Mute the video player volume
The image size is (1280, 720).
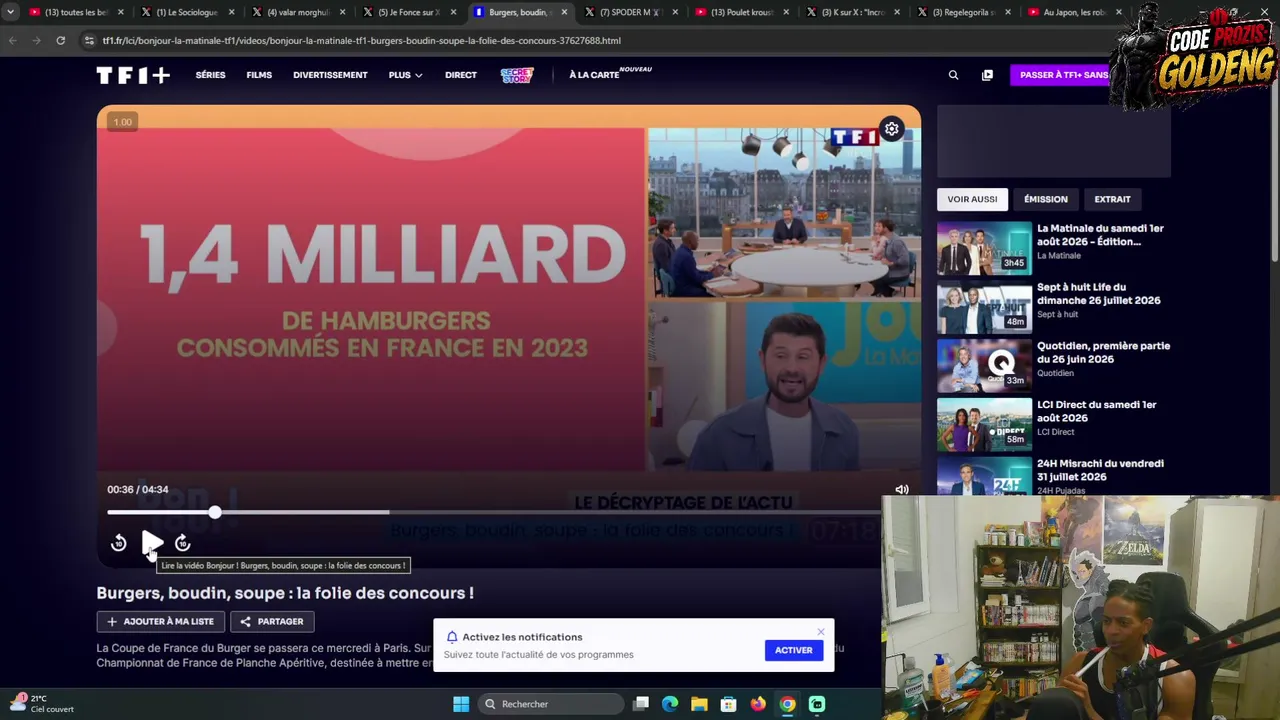(902, 490)
